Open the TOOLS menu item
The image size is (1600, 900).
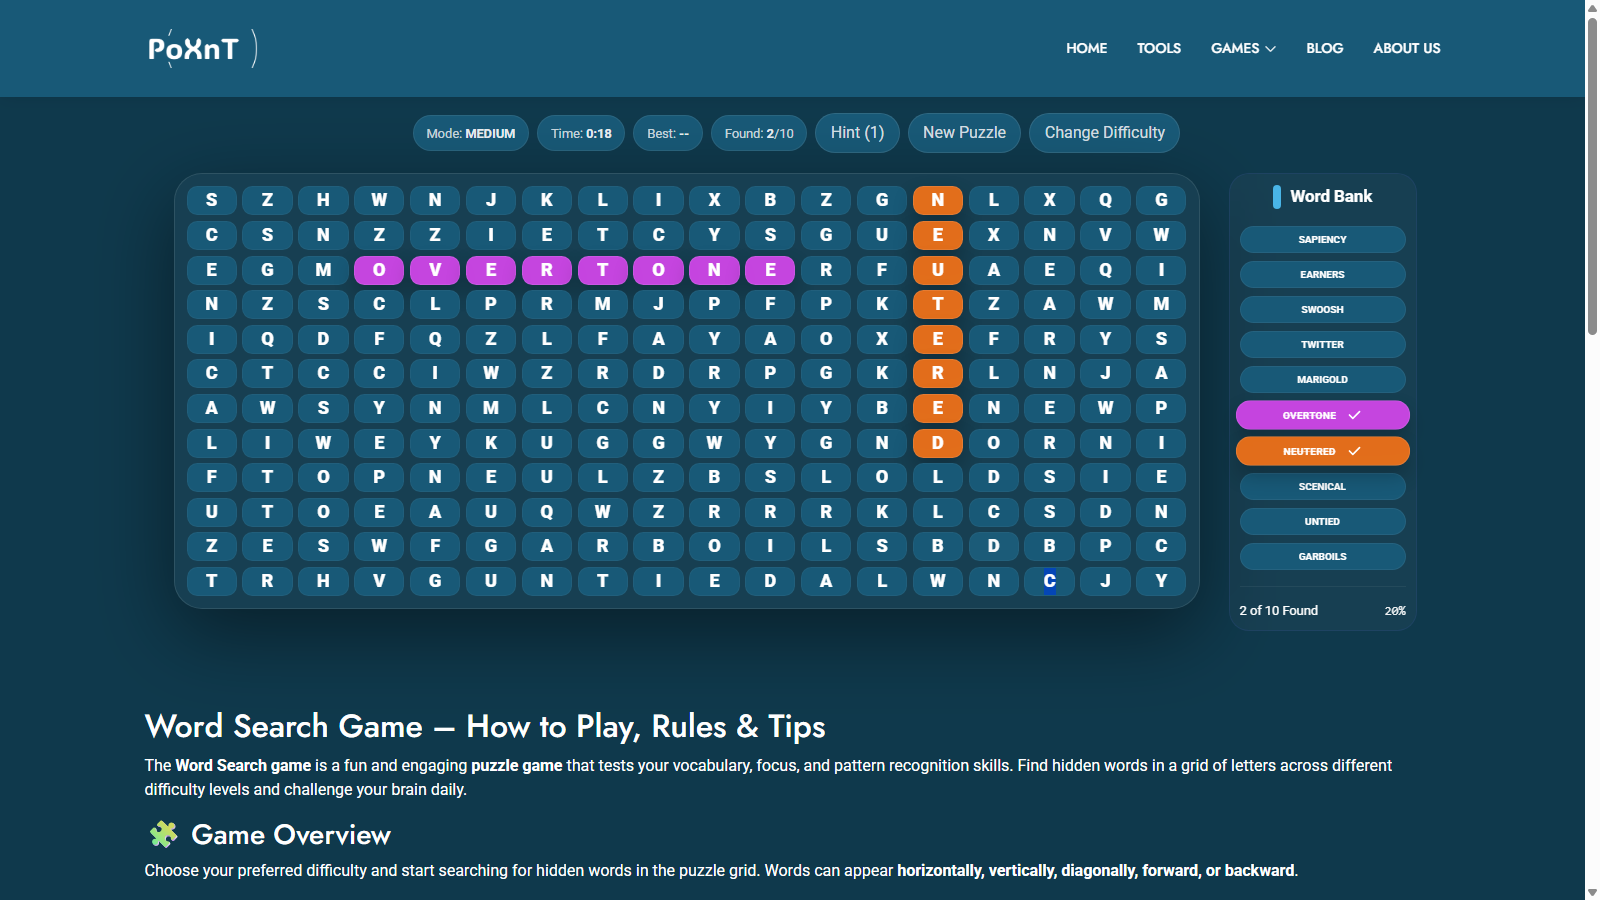point(1158,48)
